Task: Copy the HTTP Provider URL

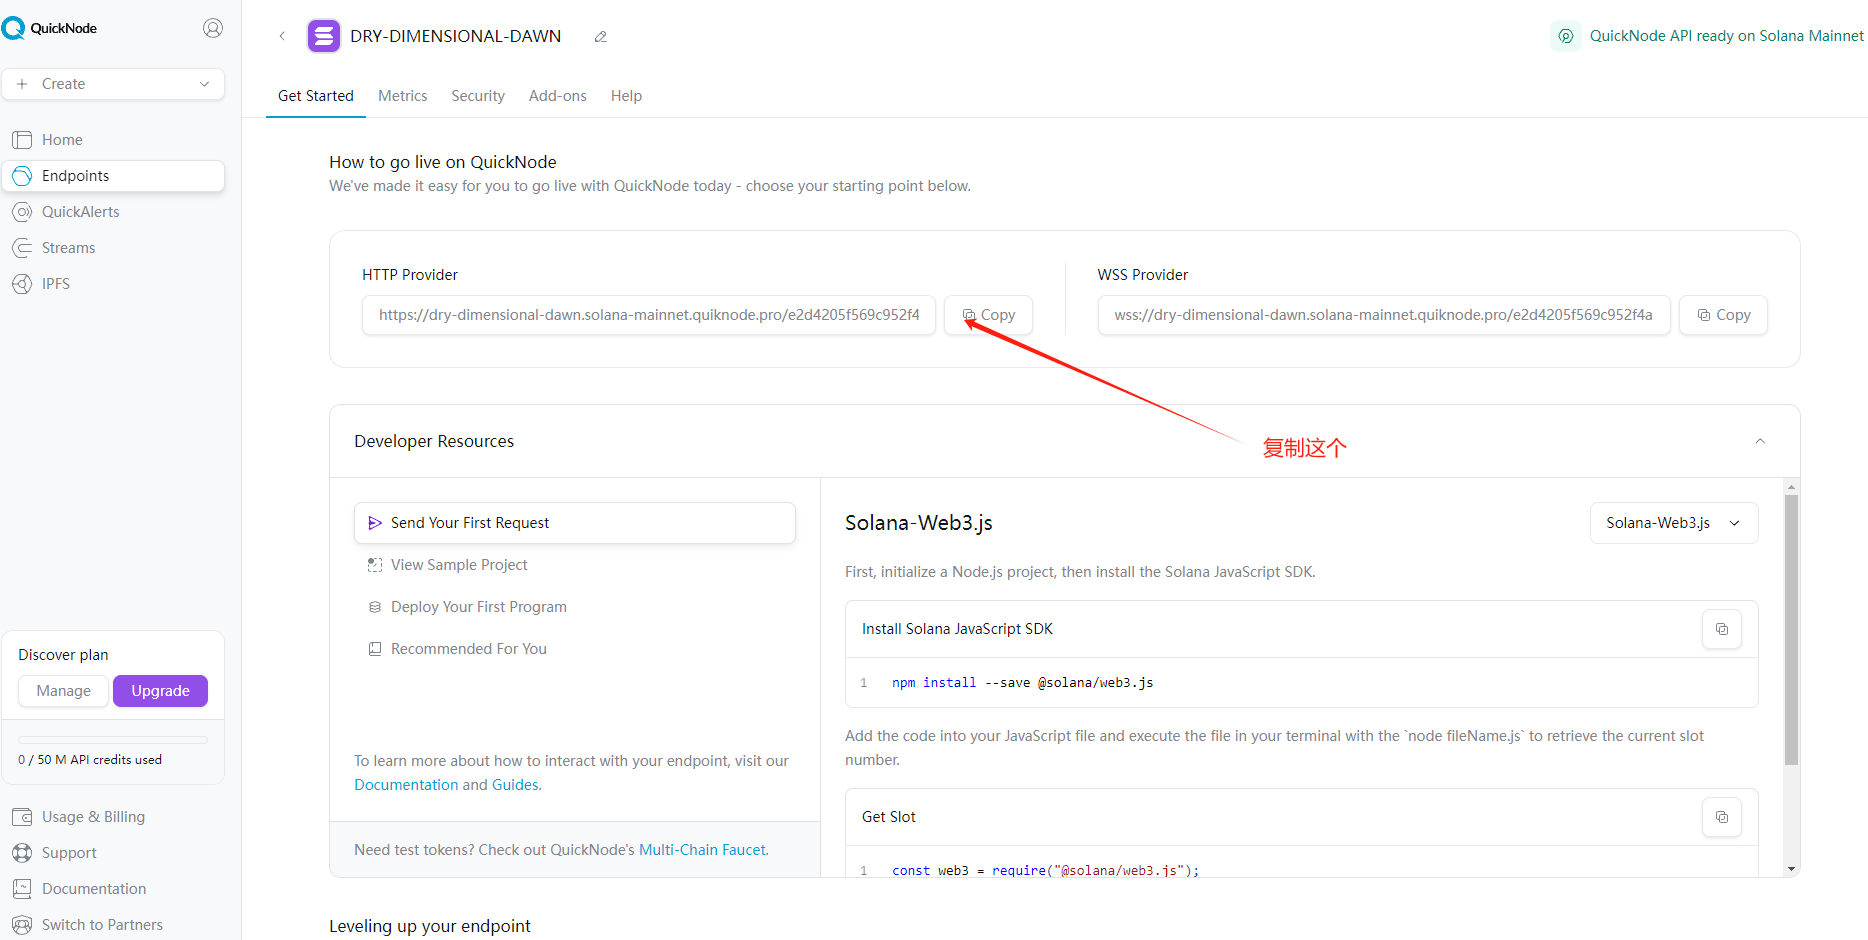Action: [988, 315]
